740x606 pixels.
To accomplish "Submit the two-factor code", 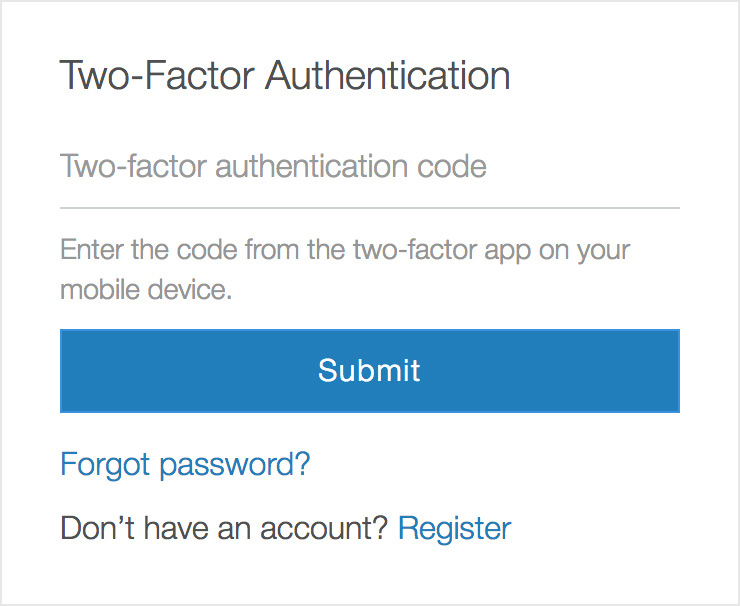I will point(369,370).
